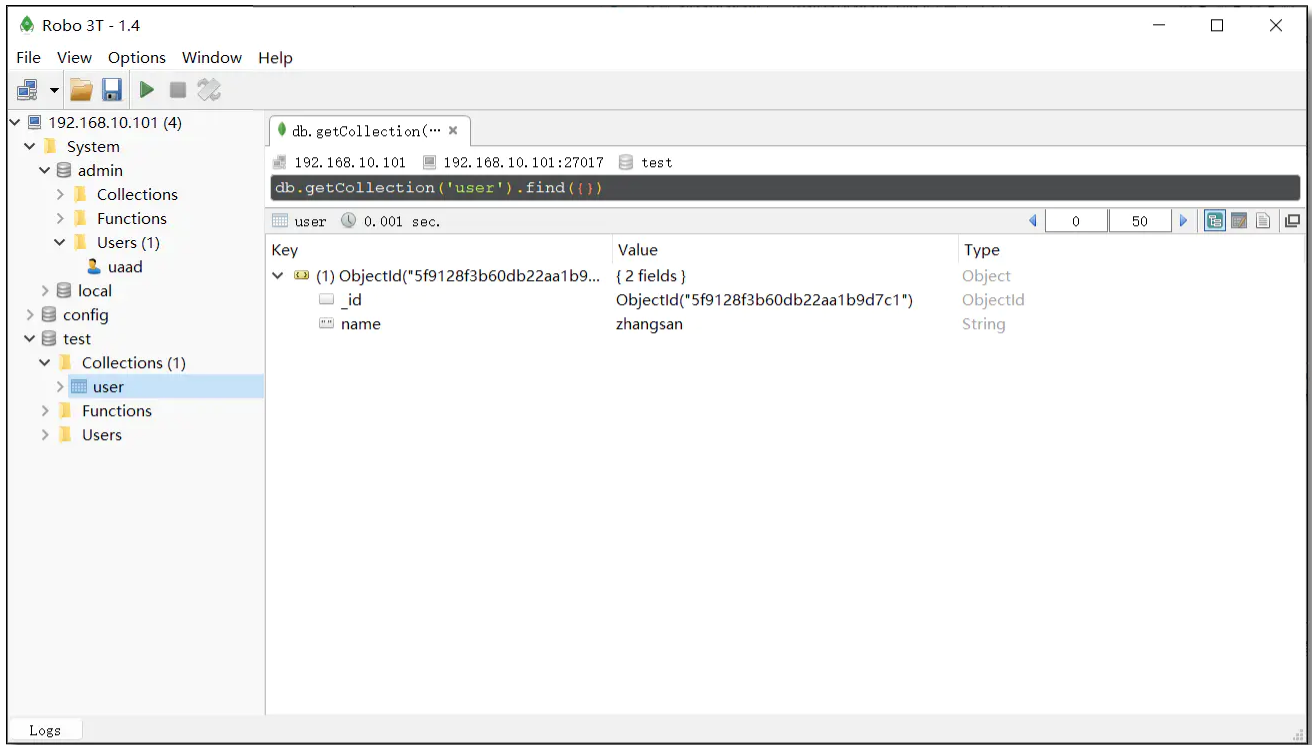Maximize the Robo 3T window
1312x745 pixels.
1217,26
